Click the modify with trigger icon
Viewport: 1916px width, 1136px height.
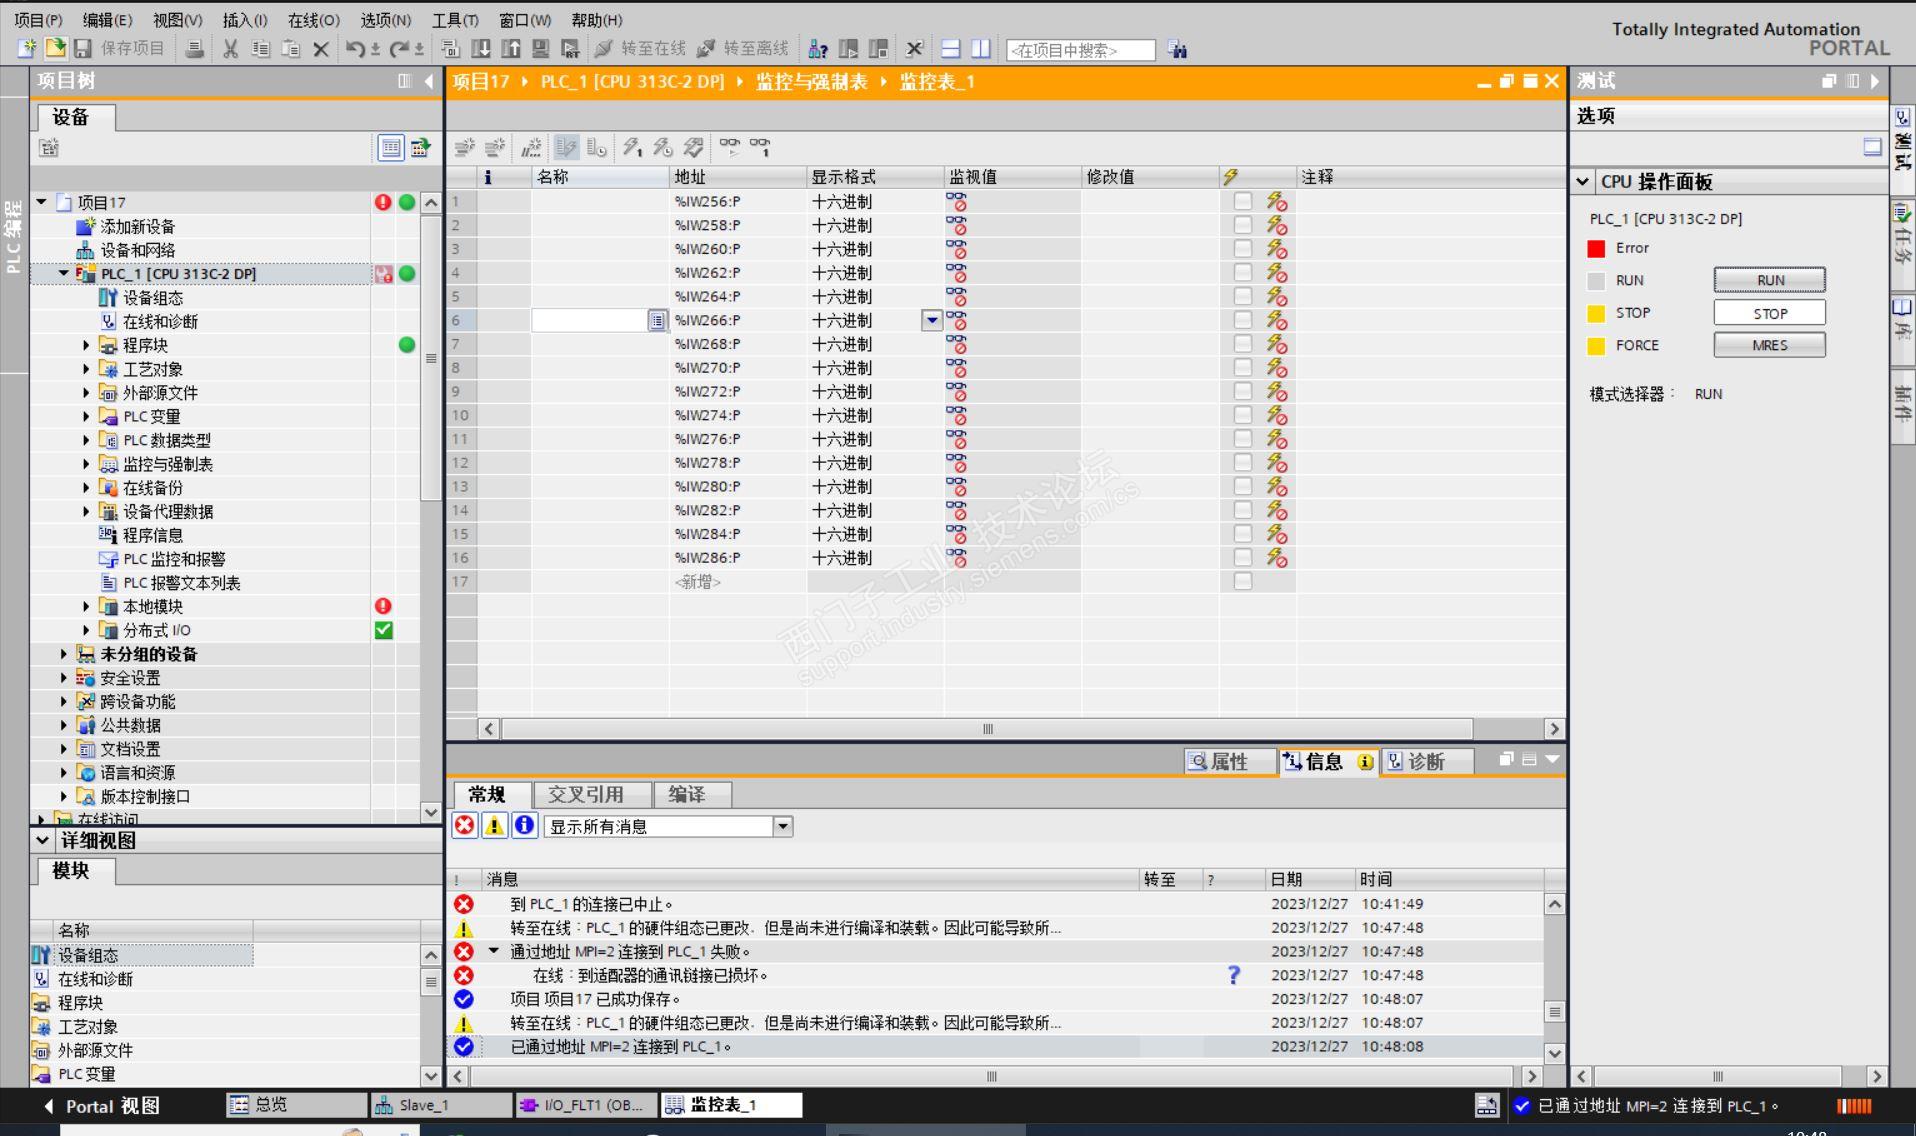click(662, 148)
